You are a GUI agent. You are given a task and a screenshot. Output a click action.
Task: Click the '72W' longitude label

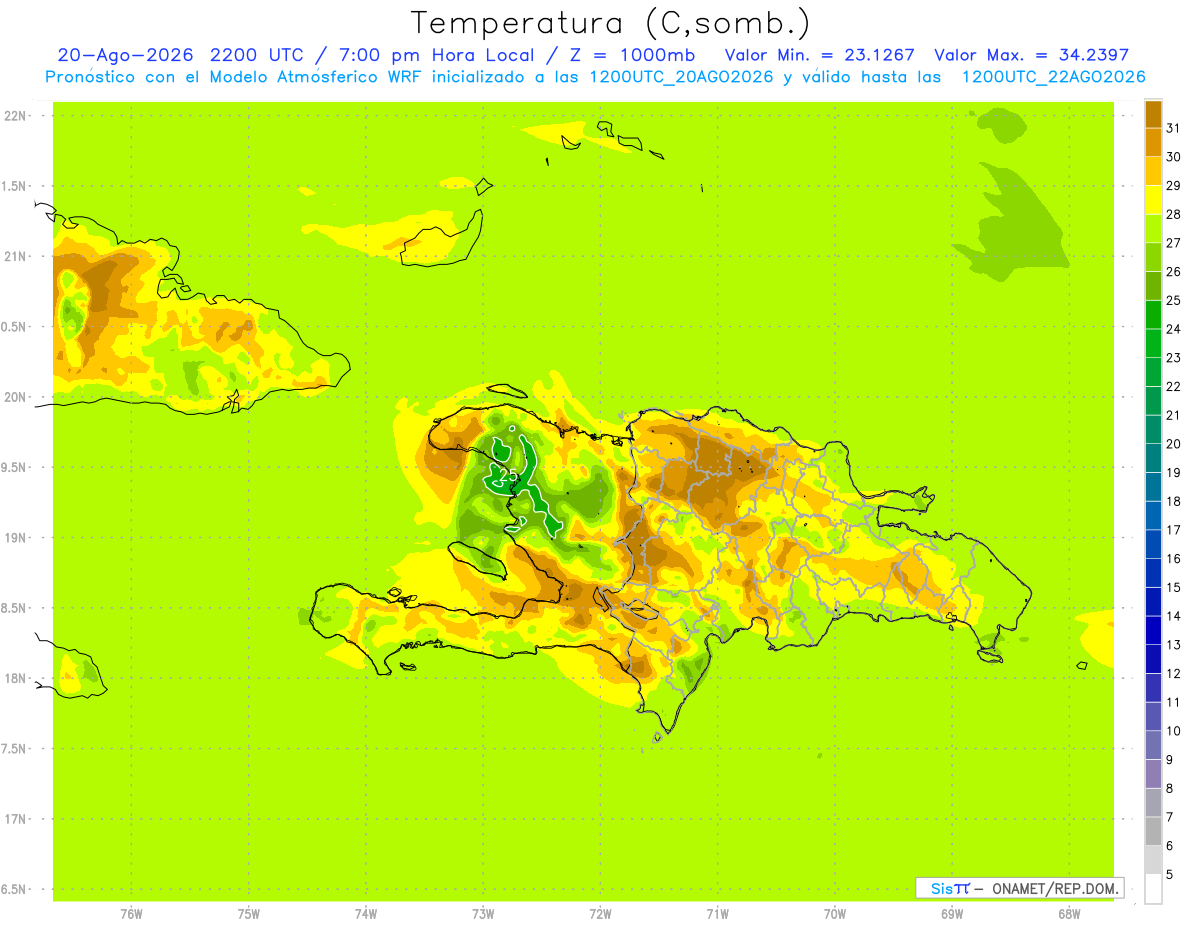click(600, 913)
